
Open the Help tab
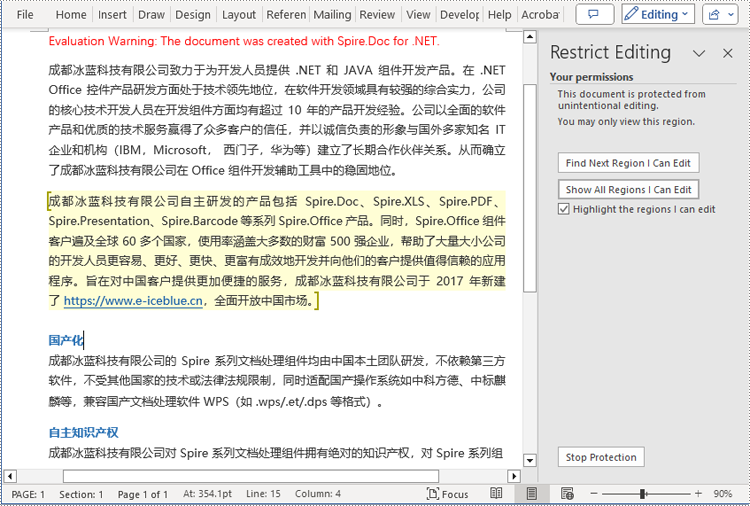pyautogui.click(x=499, y=15)
